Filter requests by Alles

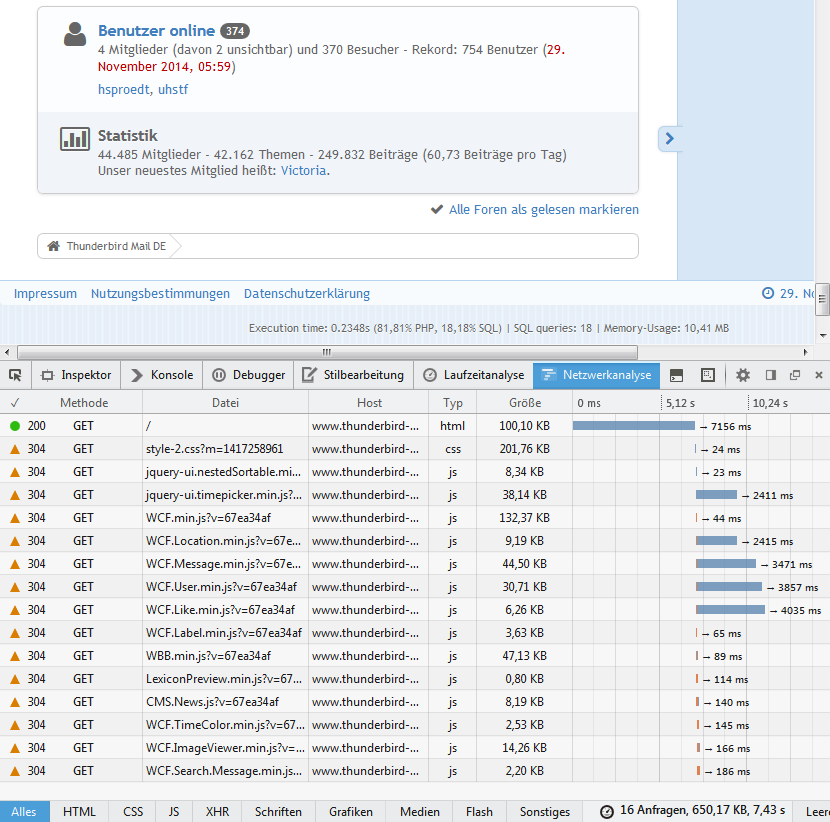pos(24,811)
